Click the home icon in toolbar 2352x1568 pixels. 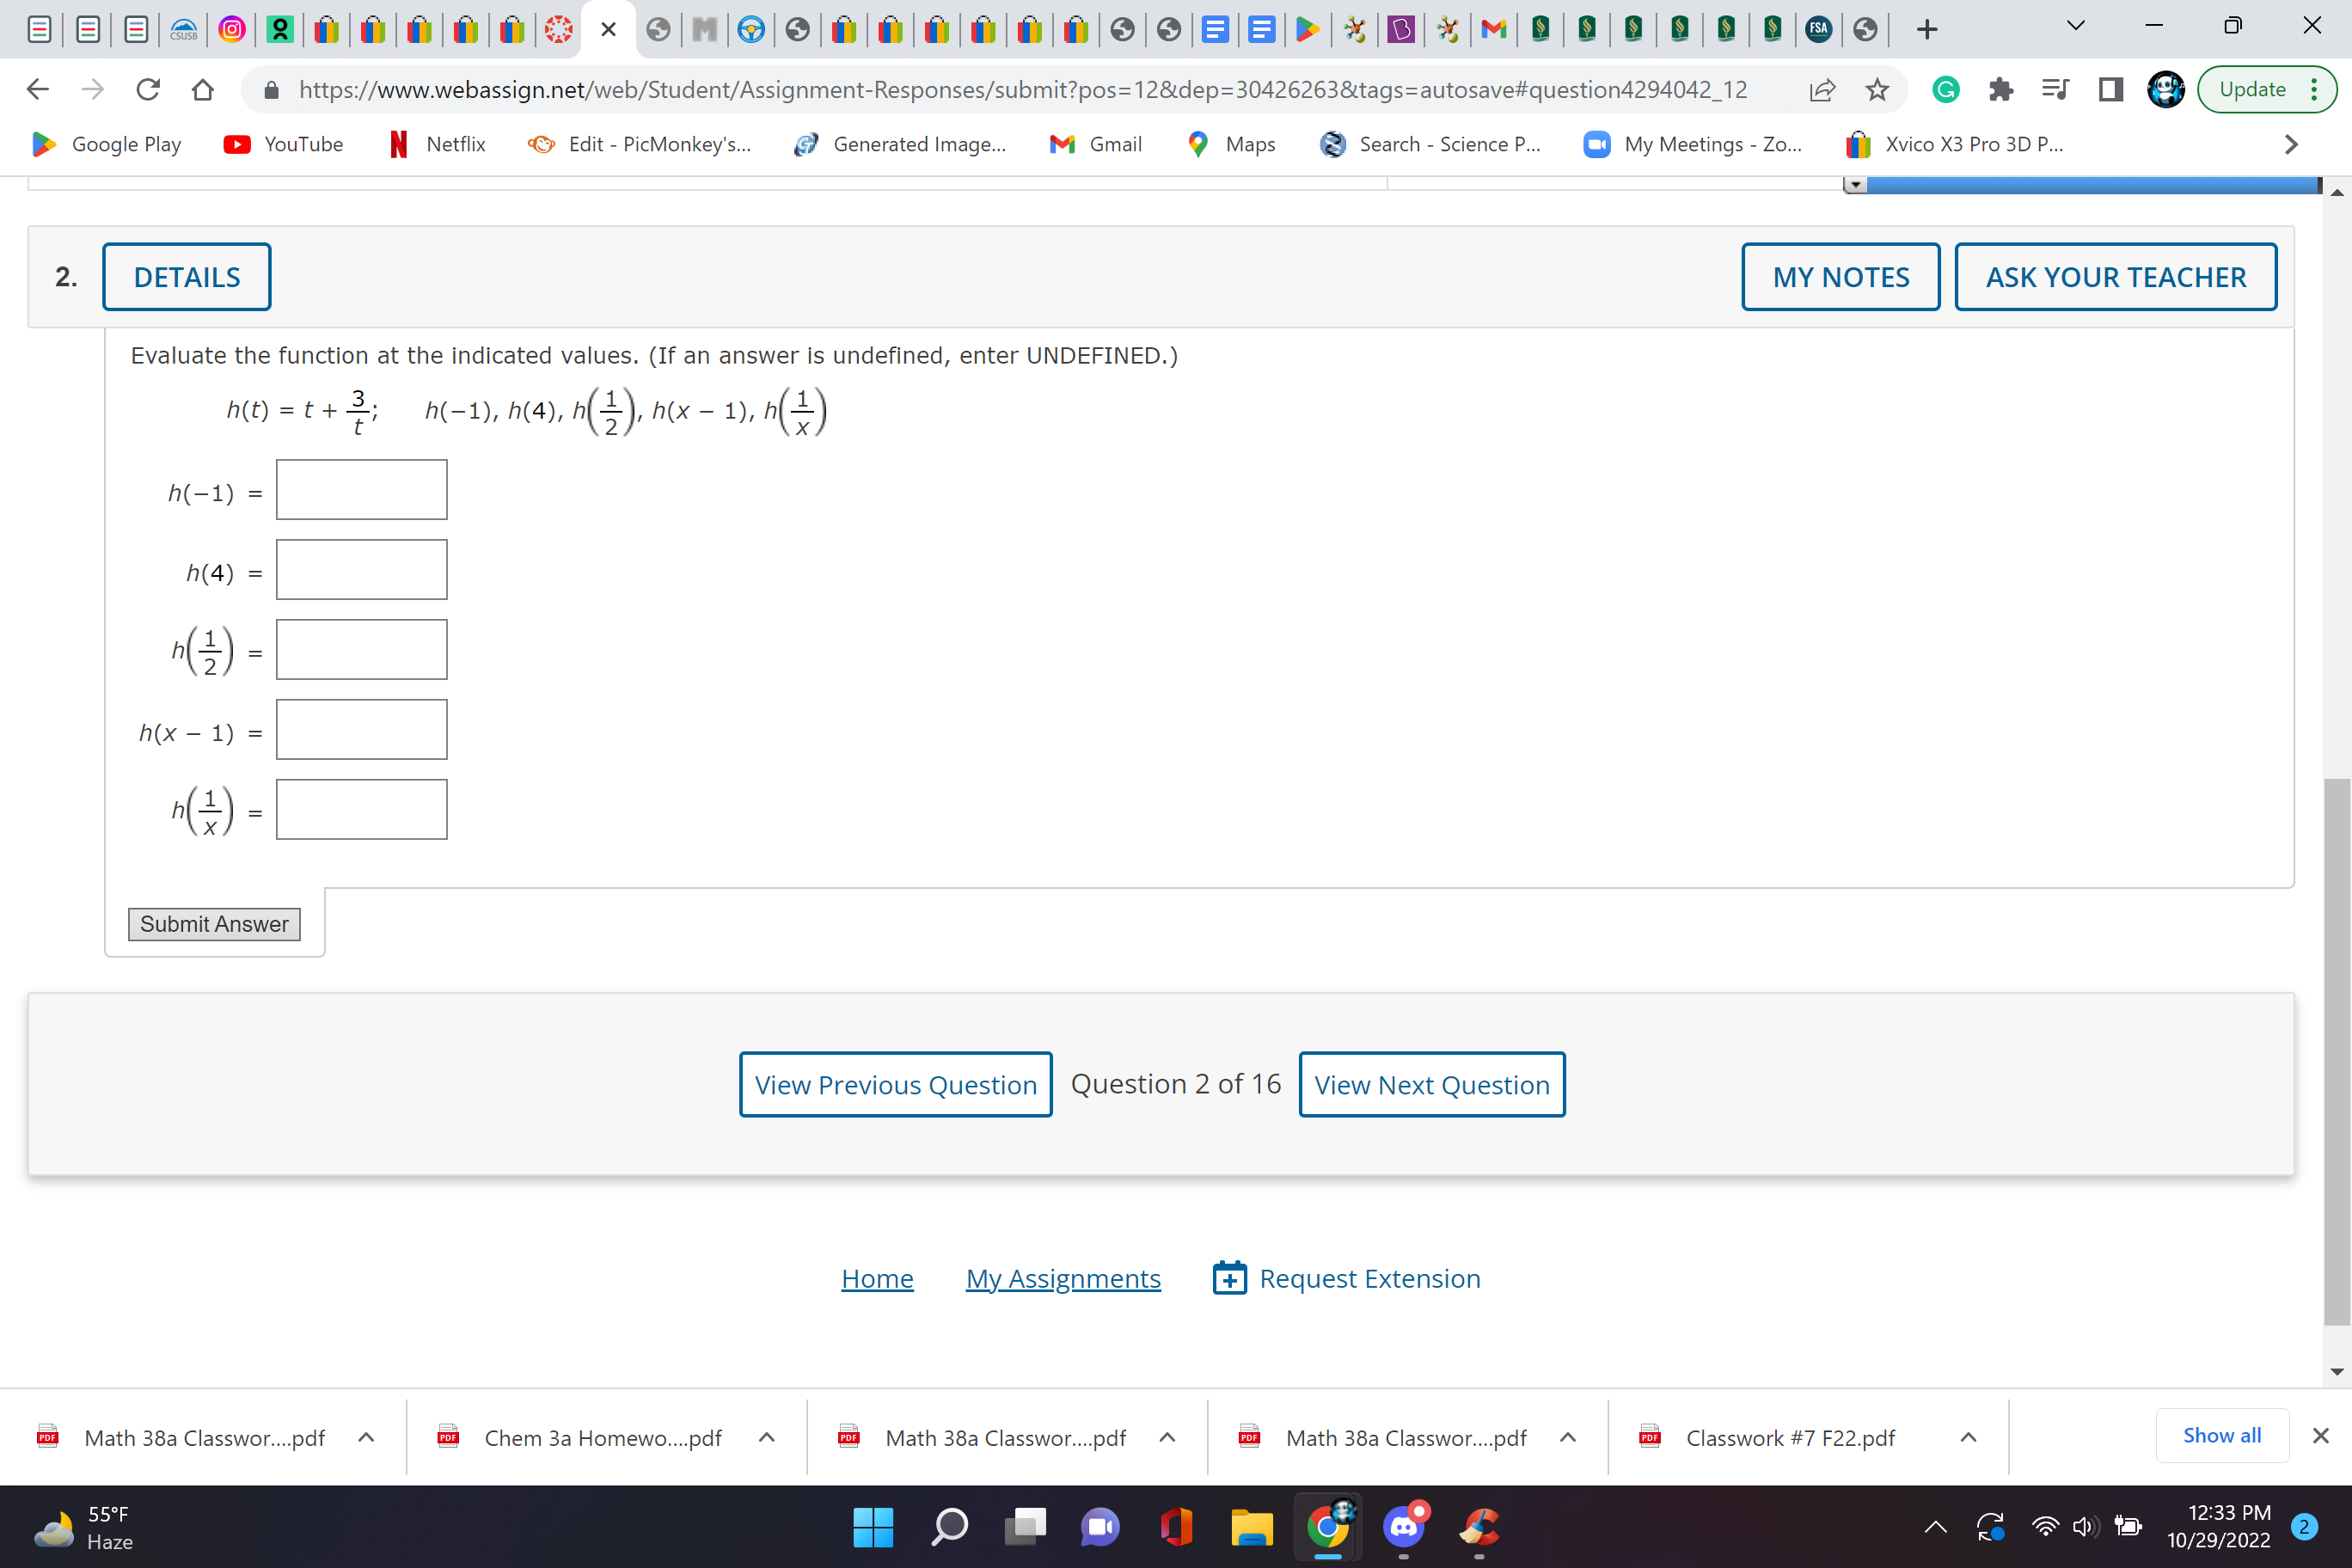click(x=203, y=90)
